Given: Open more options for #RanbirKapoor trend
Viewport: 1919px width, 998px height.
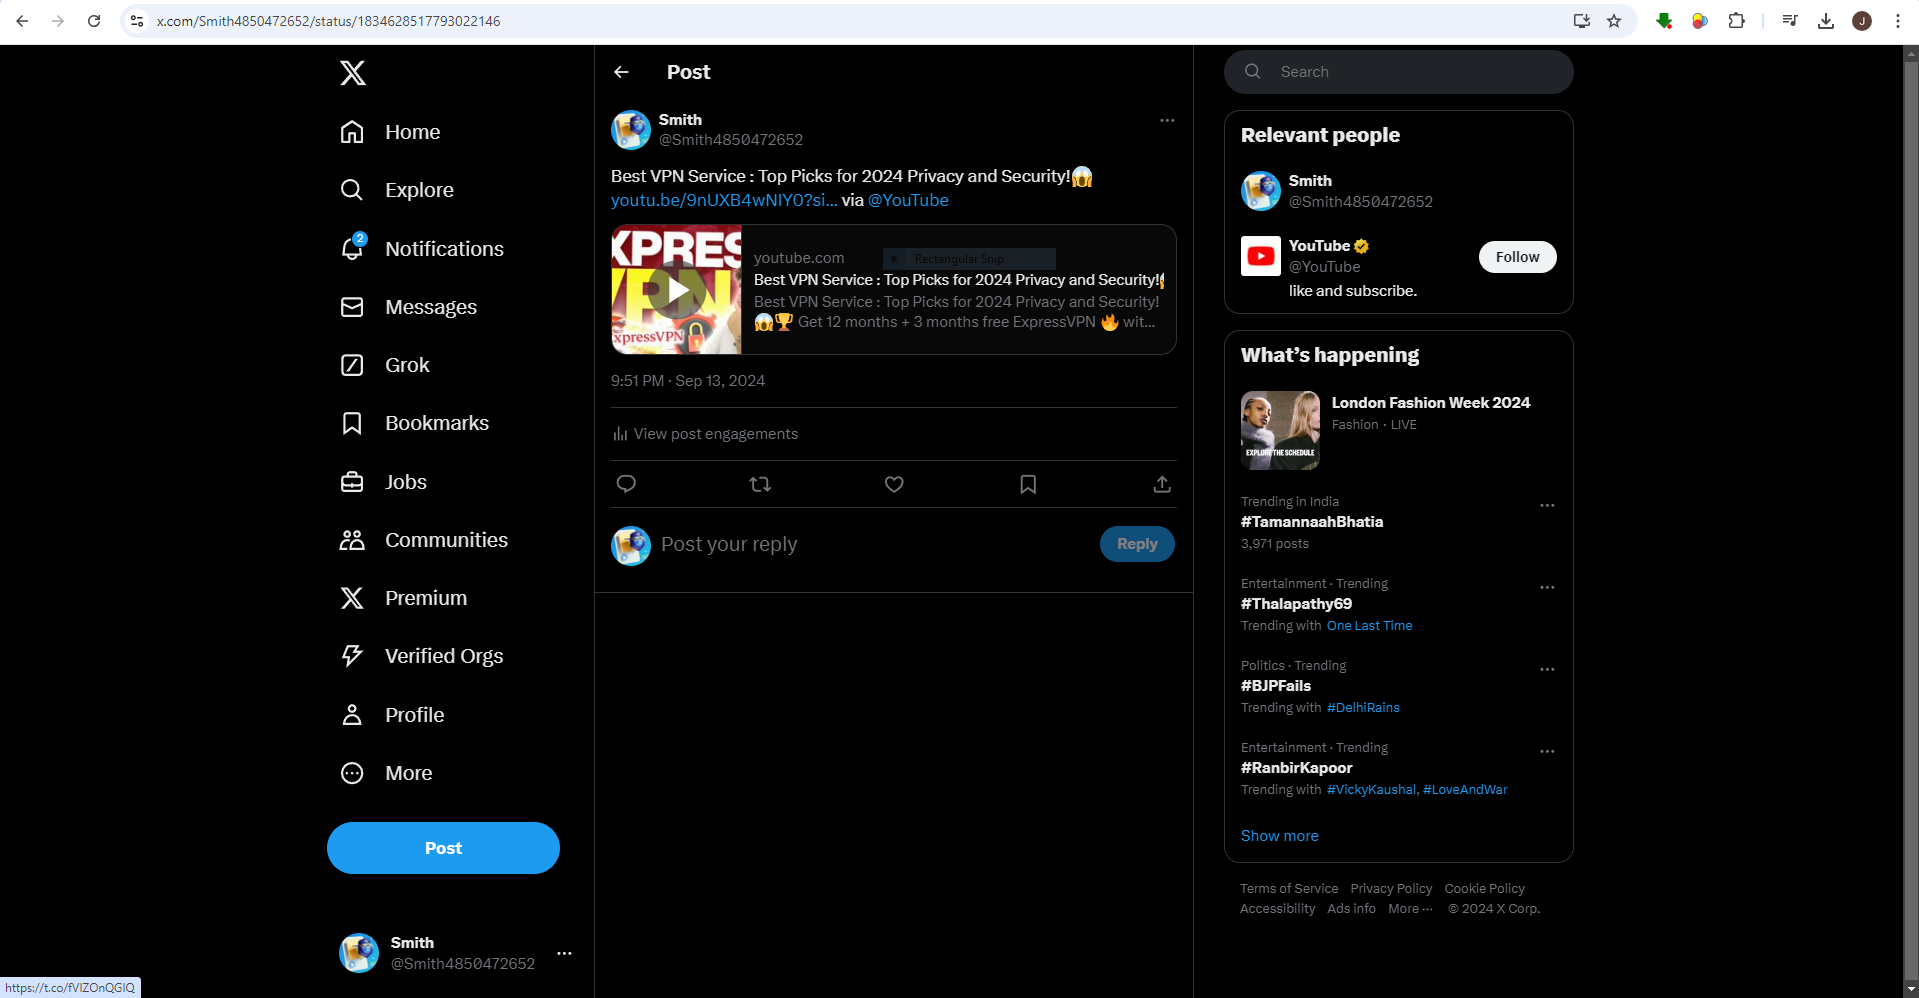Looking at the screenshot, I should pos(1547,752).
